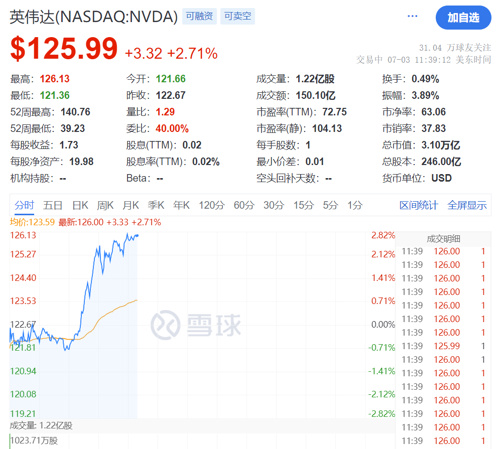Click the 1023.71万股 volume label

(x=34, y=441)
